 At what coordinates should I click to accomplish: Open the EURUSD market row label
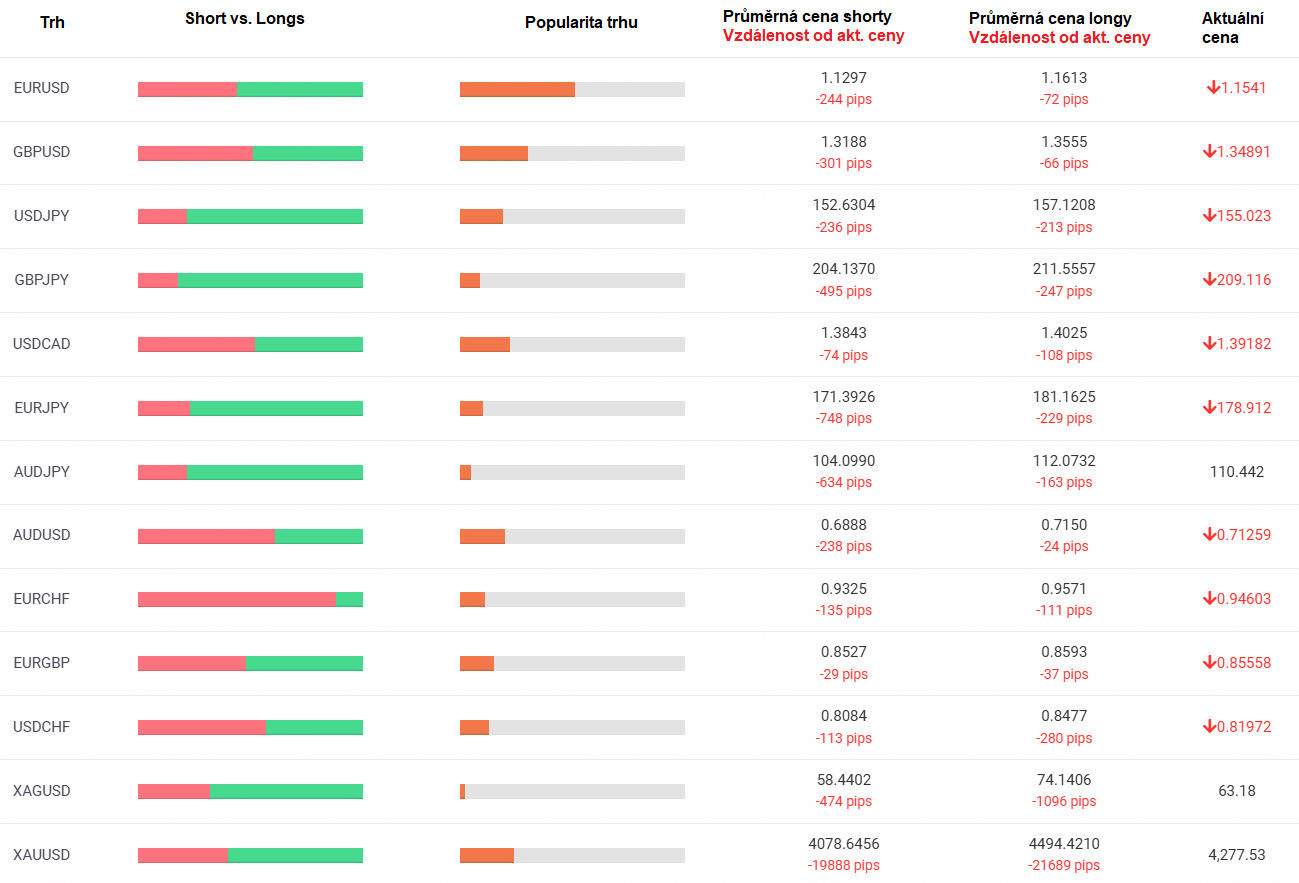[x=42, y=88]
